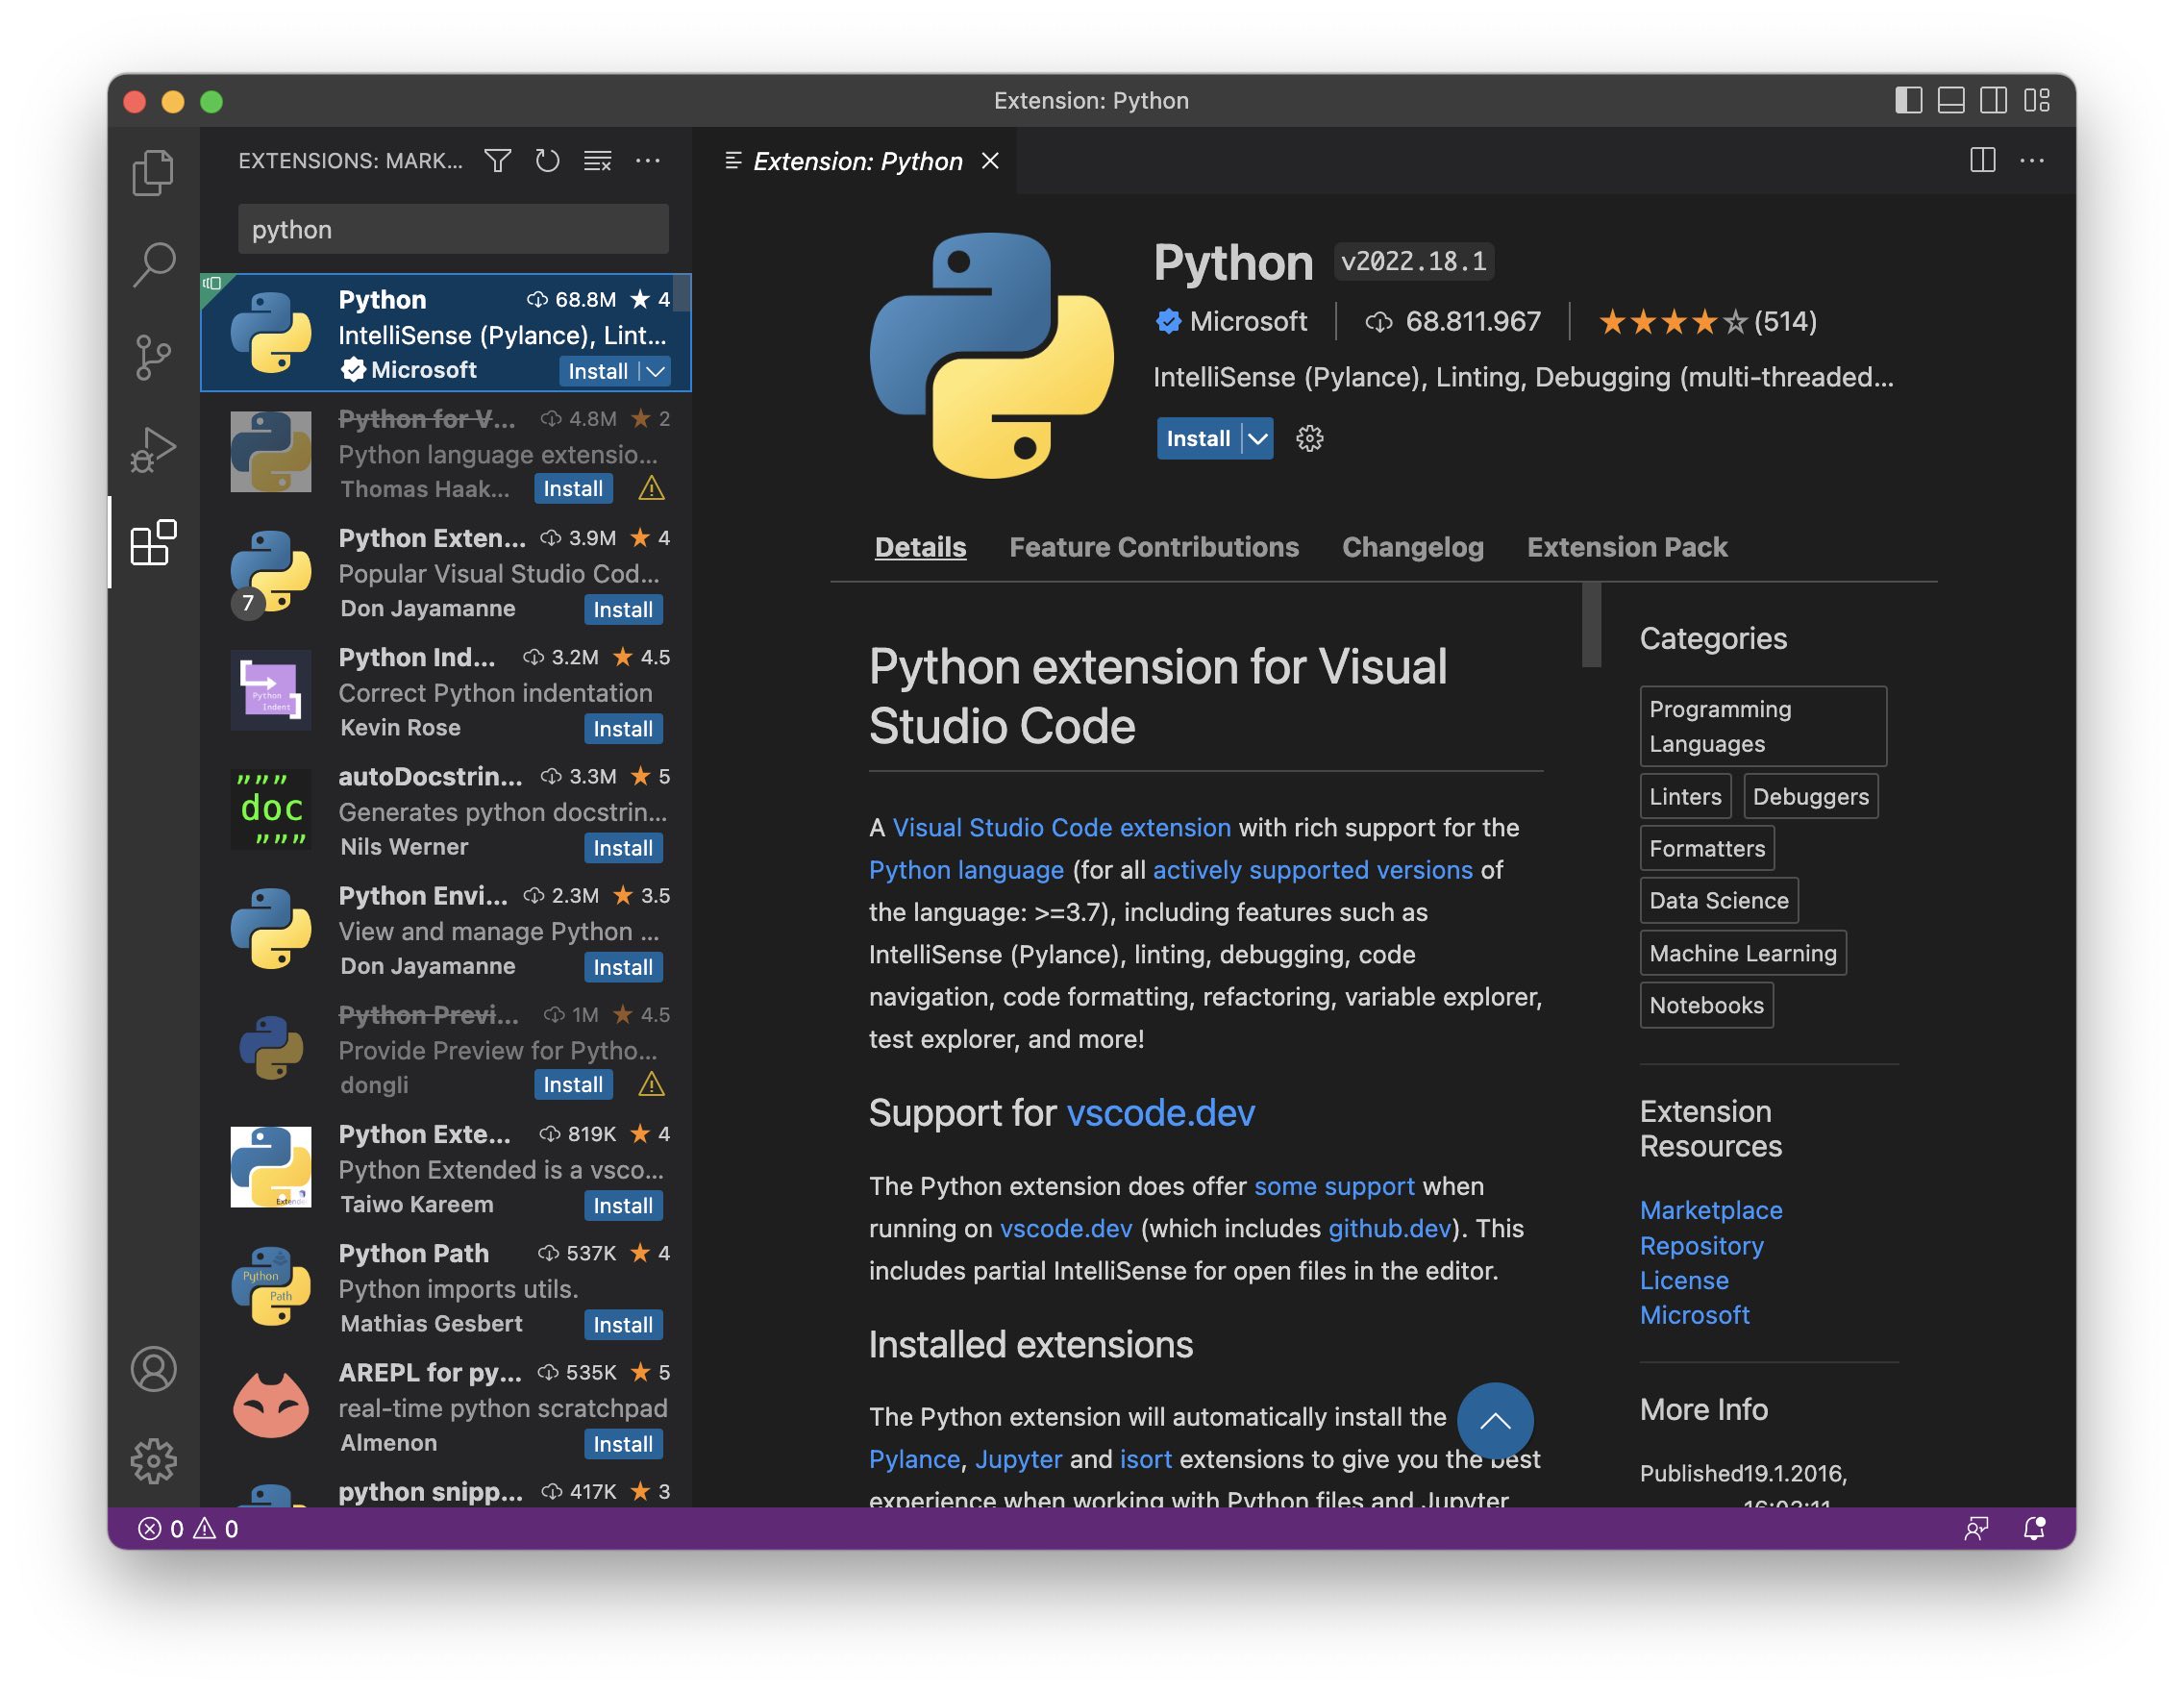Refresh the extensions list

tap(547, 160)
